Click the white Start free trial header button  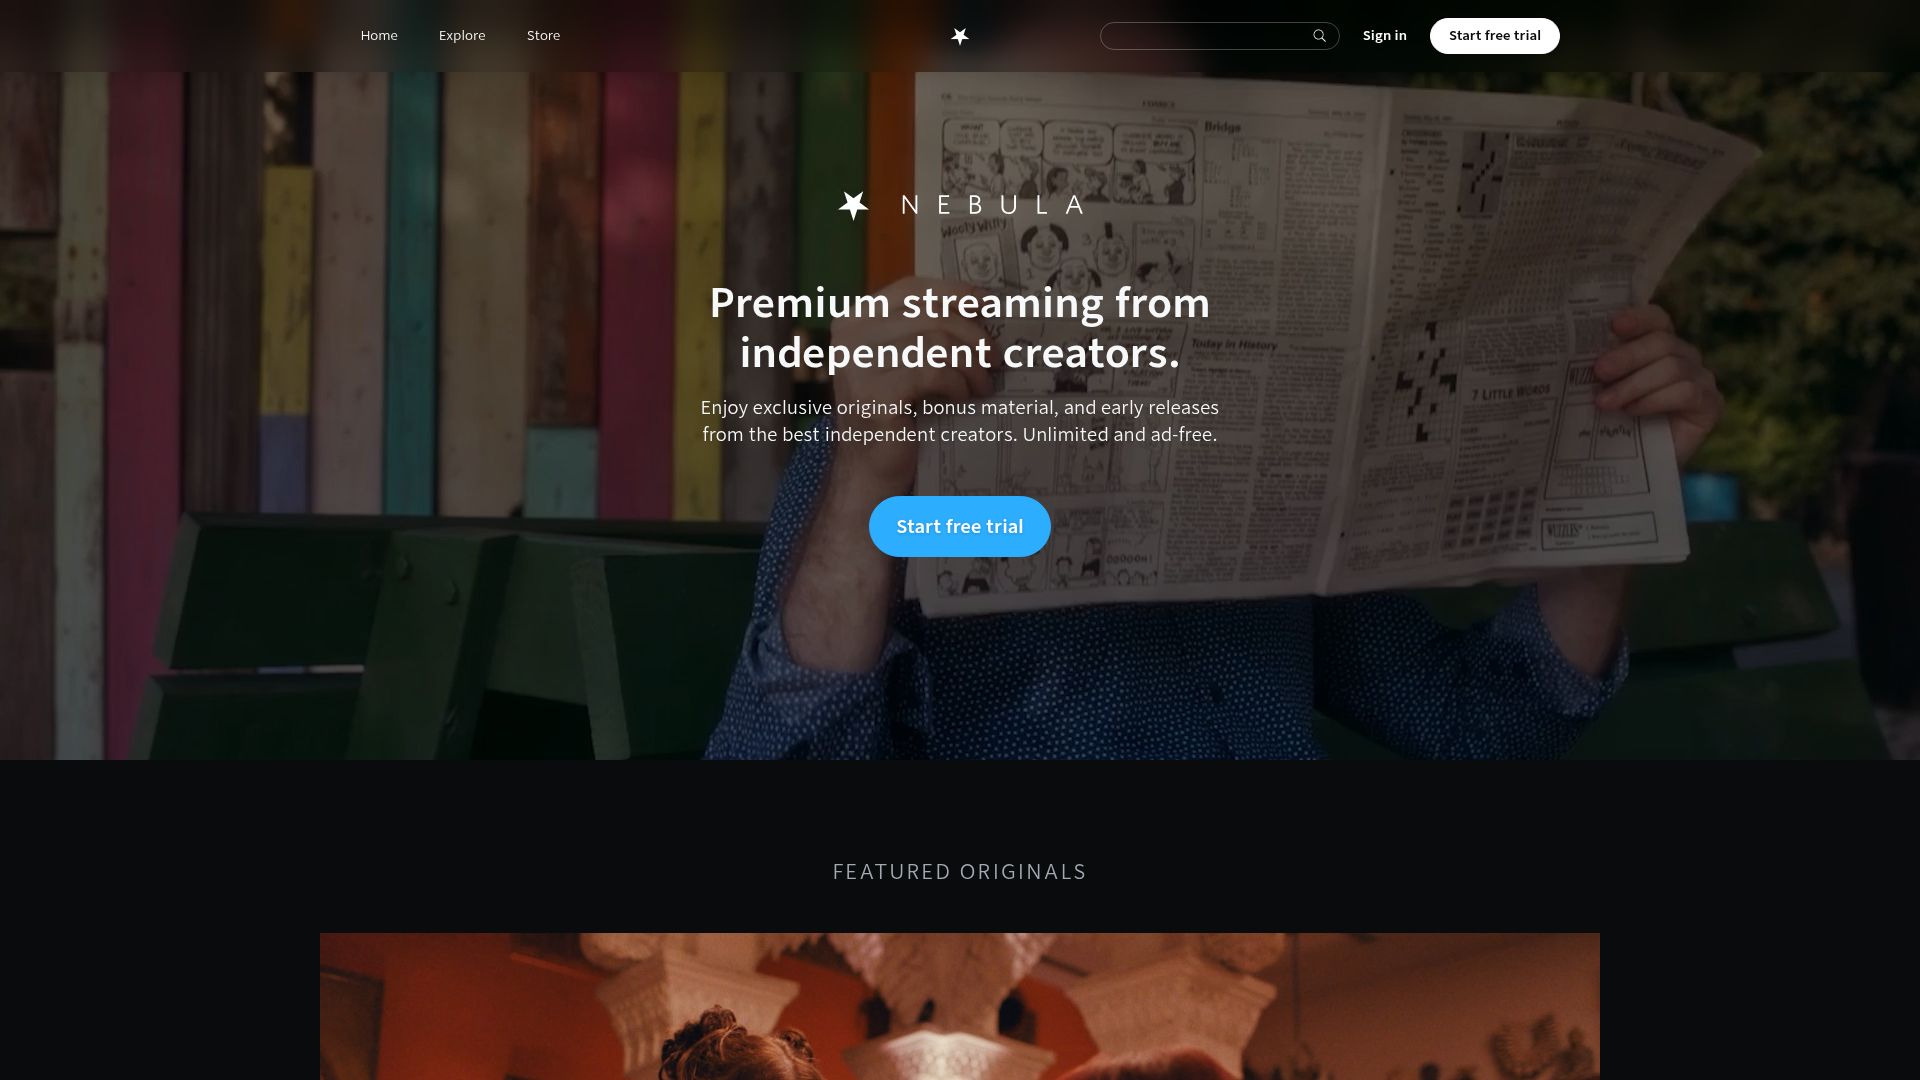[x=1494, y=36]
